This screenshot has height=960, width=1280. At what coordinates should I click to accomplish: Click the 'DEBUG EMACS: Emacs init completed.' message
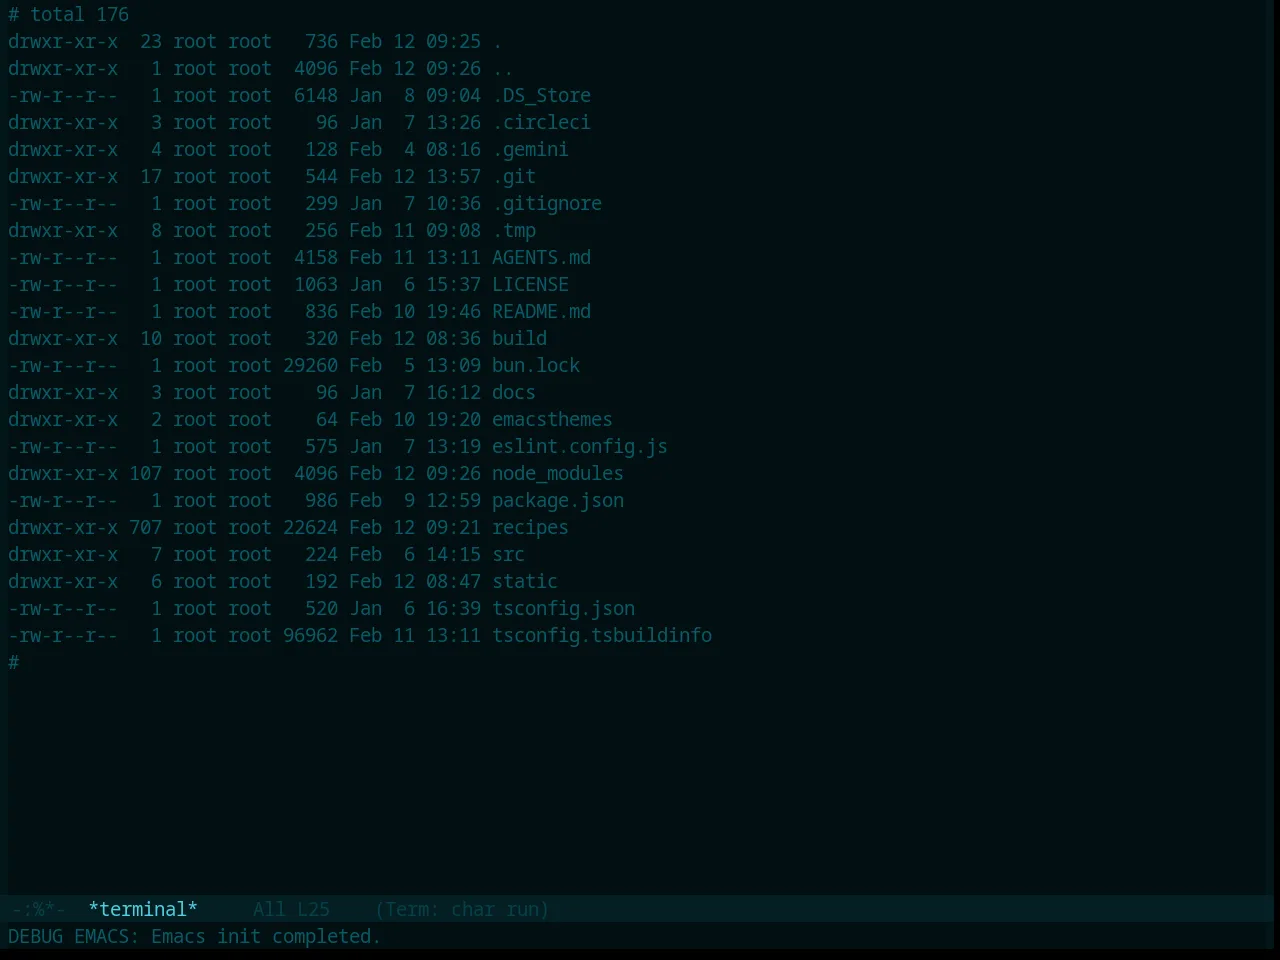[195, 937]
